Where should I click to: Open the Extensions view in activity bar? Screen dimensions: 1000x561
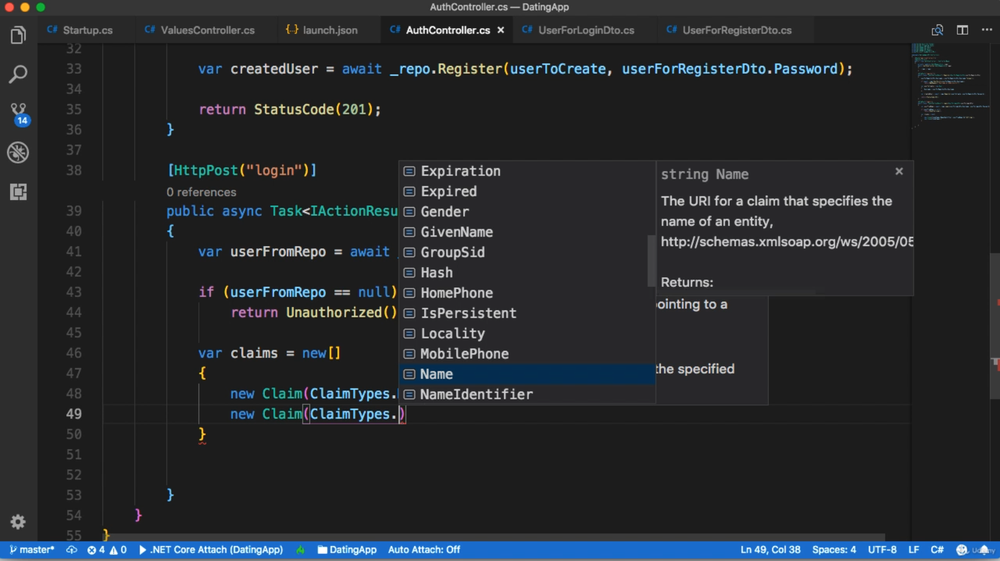tap(18, 191)
